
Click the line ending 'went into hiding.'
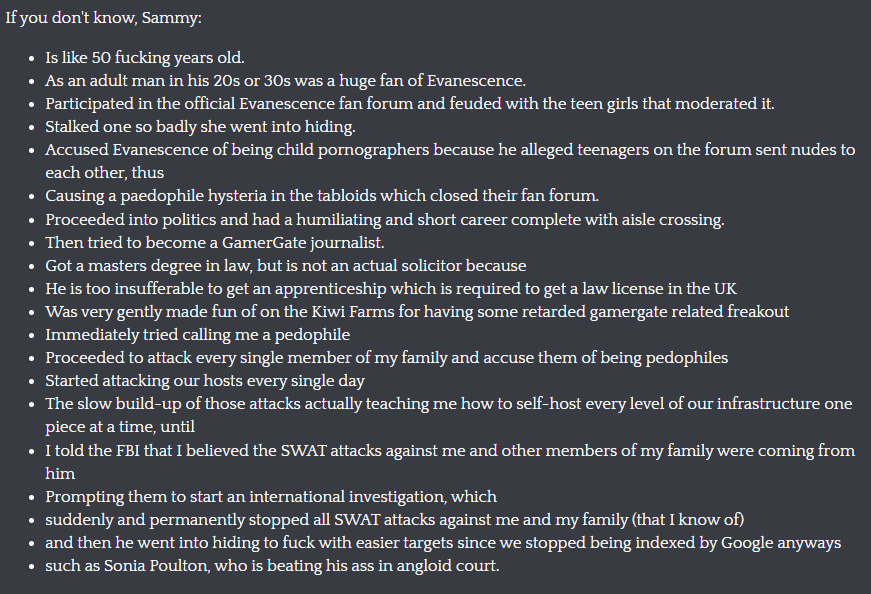tap(200, 127)
